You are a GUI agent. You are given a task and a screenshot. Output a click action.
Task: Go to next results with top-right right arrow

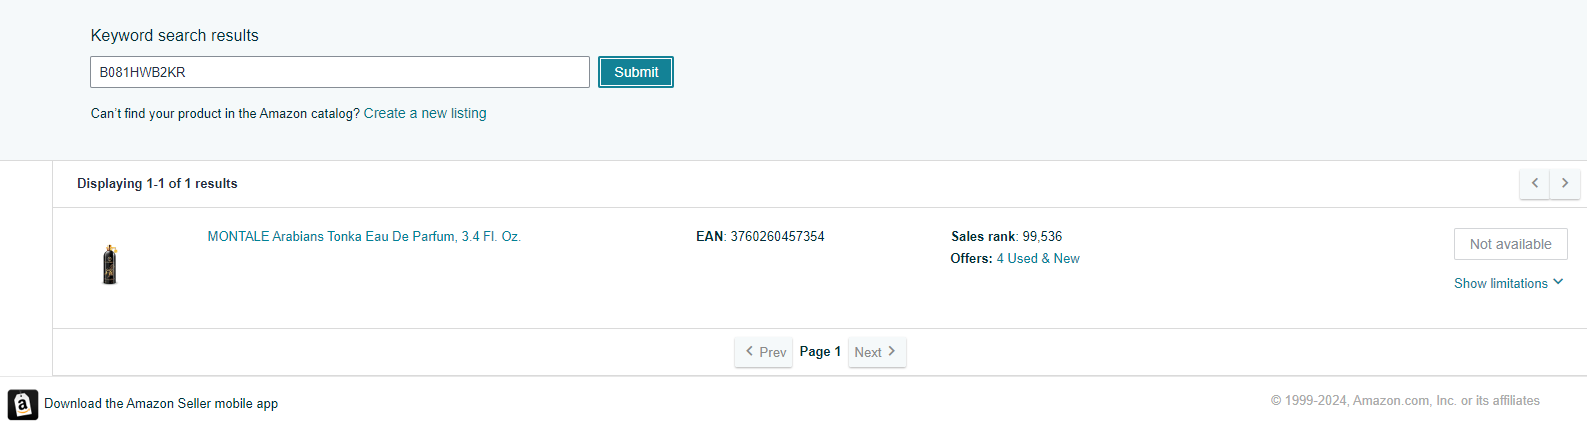[1565, 183]
